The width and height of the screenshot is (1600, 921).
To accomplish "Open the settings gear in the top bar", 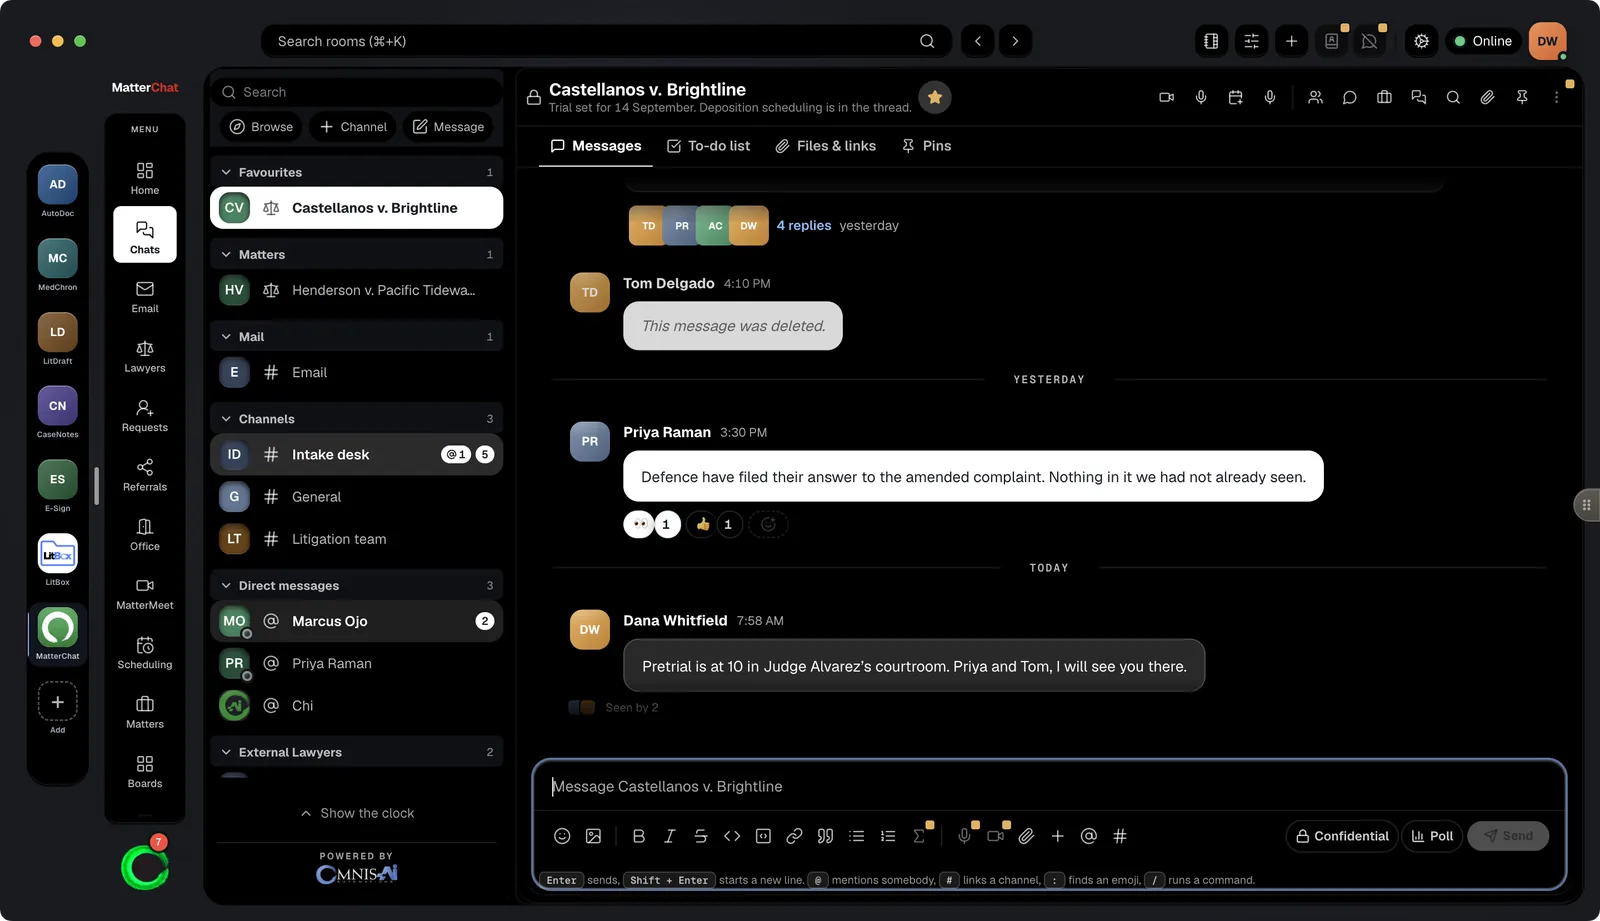I will (x=1421, y=41).
